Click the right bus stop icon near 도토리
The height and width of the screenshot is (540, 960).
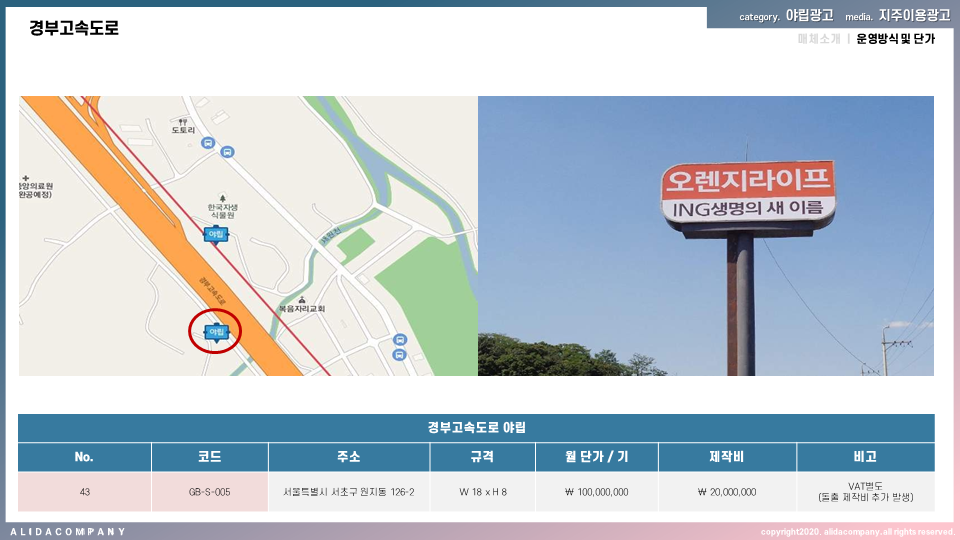[228, 152]
